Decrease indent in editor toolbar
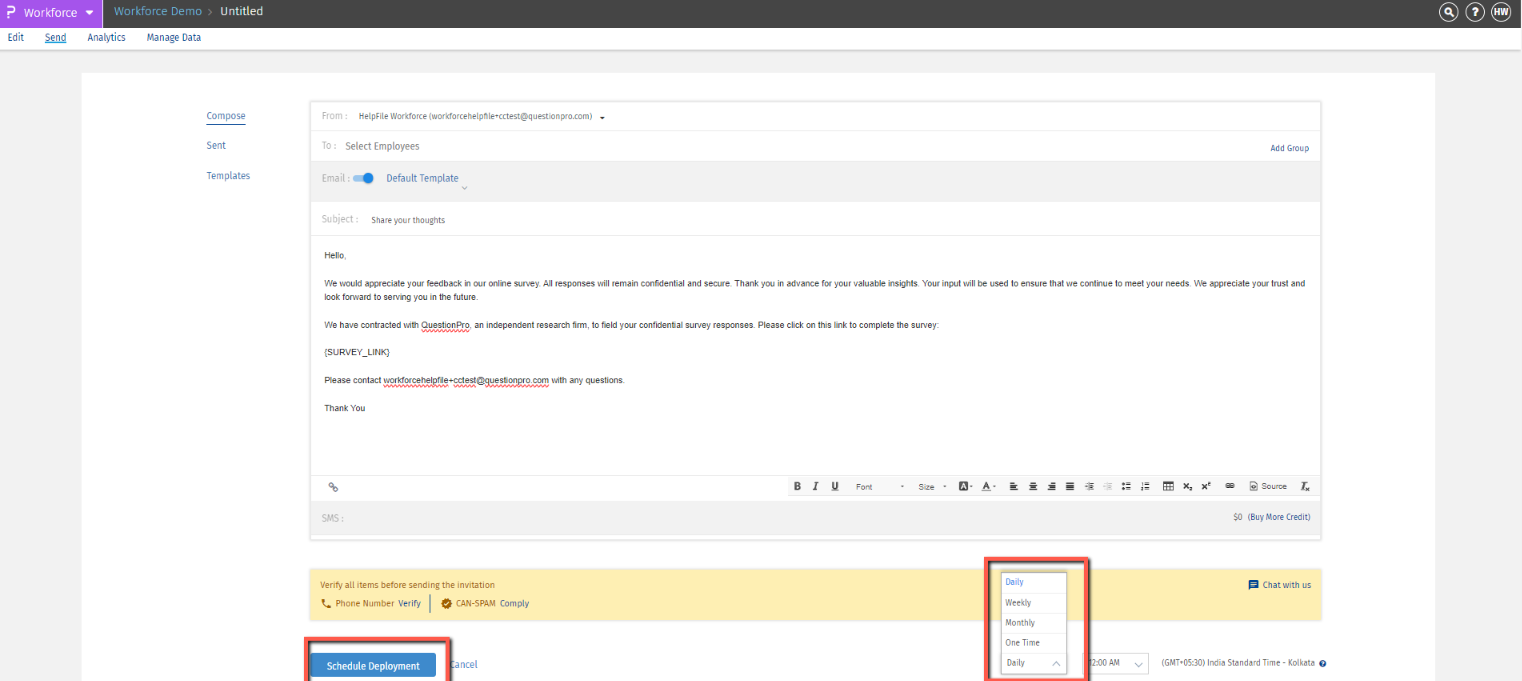The height and width of the screenshot is (681, 1522). click(x=1107, y=486)
